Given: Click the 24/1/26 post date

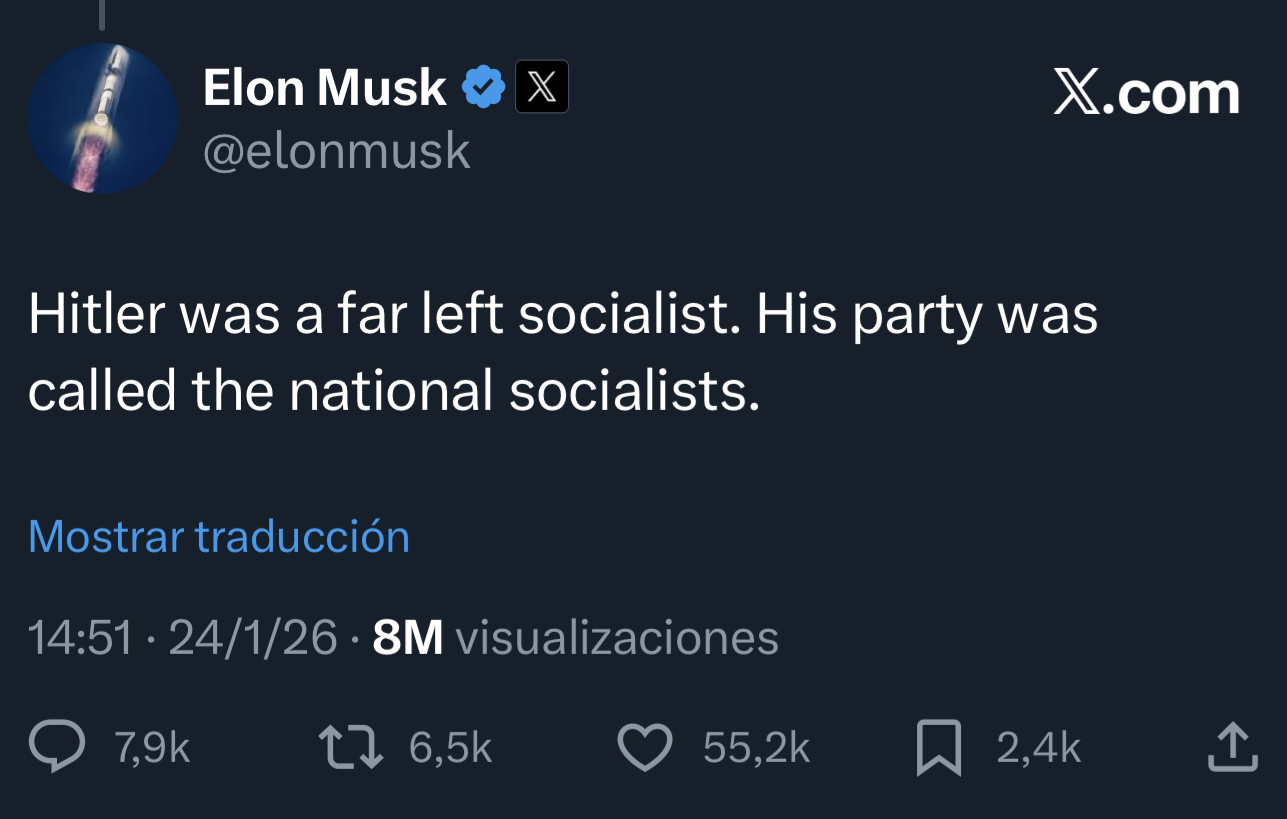Looking at the screenshot, I should 253,638.
